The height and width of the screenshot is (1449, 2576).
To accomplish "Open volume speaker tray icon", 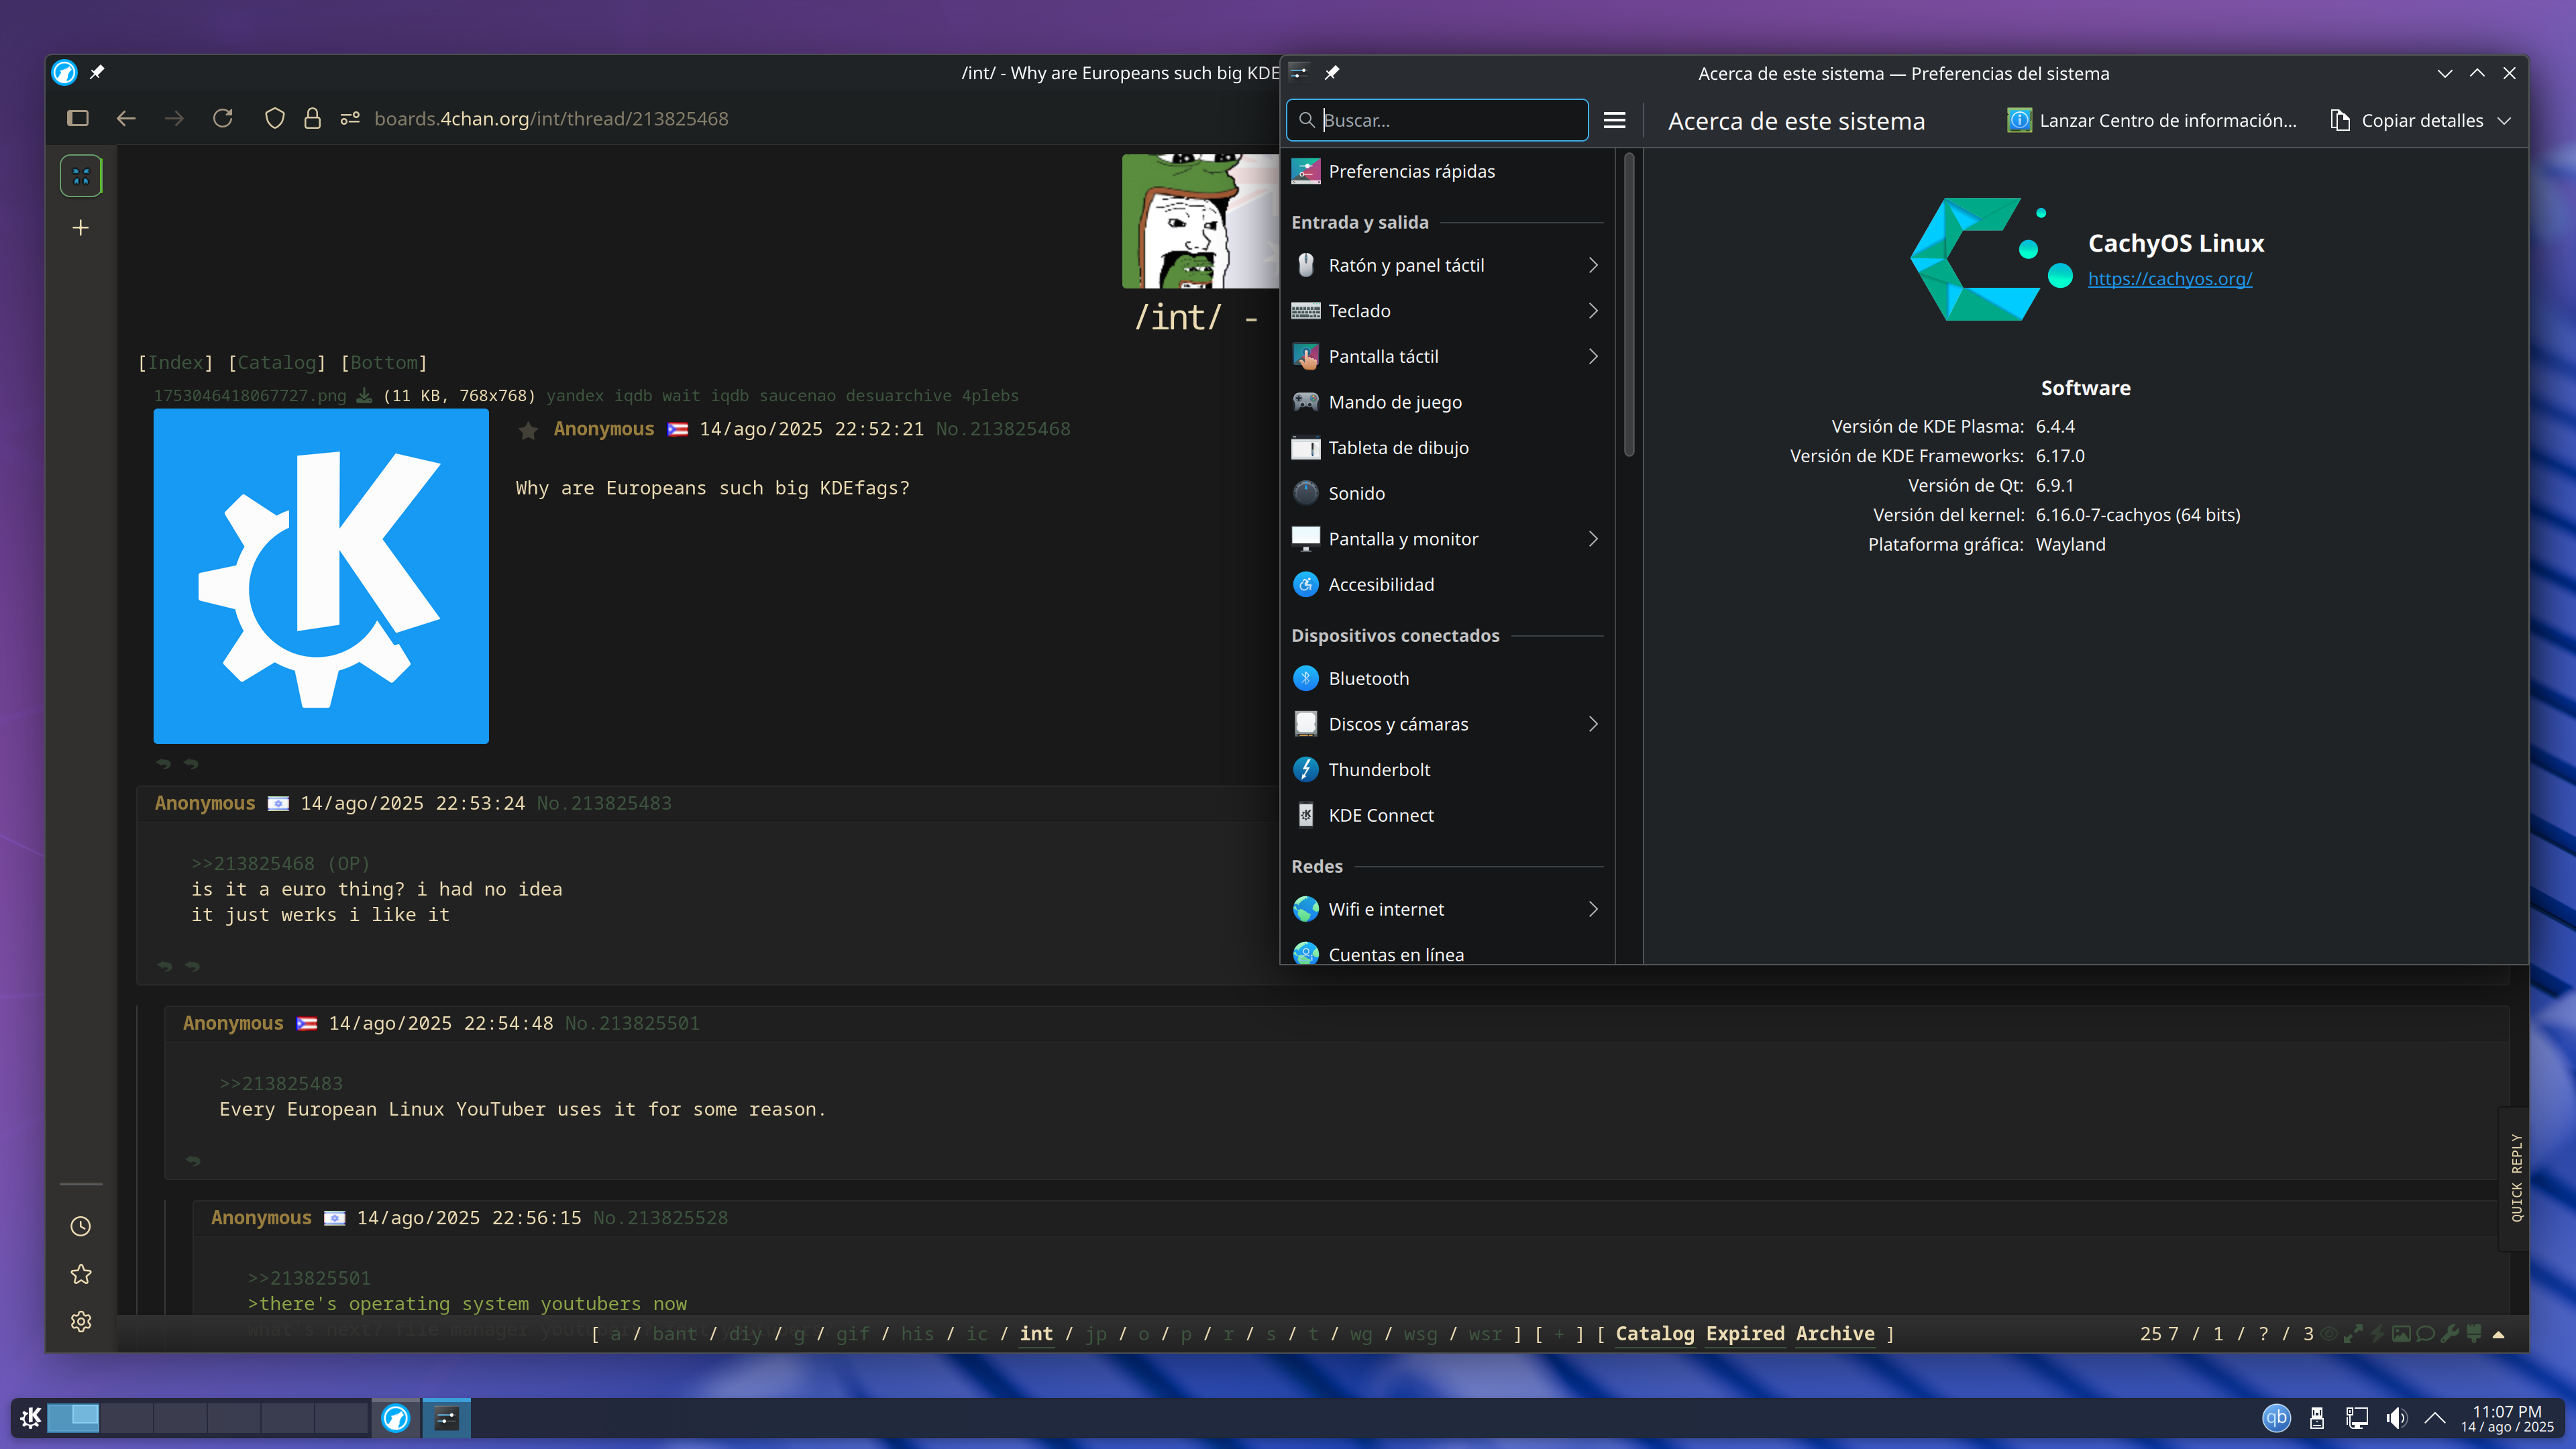I will [x=2396, y=1418].
